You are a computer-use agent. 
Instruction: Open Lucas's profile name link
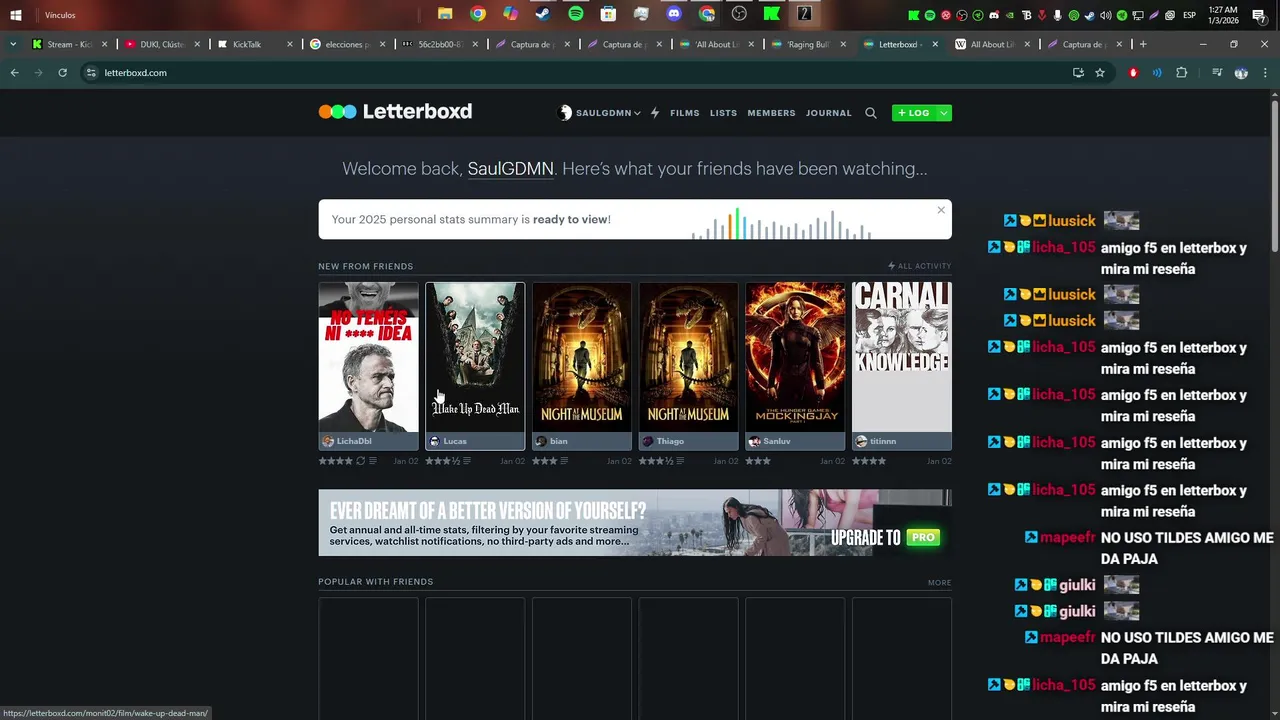pyautogui.click(x=455, y=441)
